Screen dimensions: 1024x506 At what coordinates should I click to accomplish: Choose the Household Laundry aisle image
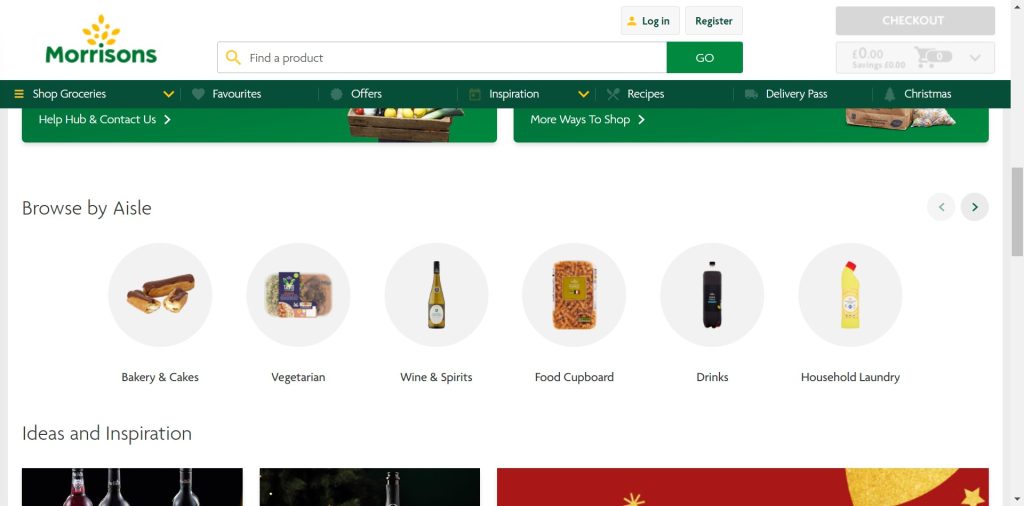[x=850, y=295]
